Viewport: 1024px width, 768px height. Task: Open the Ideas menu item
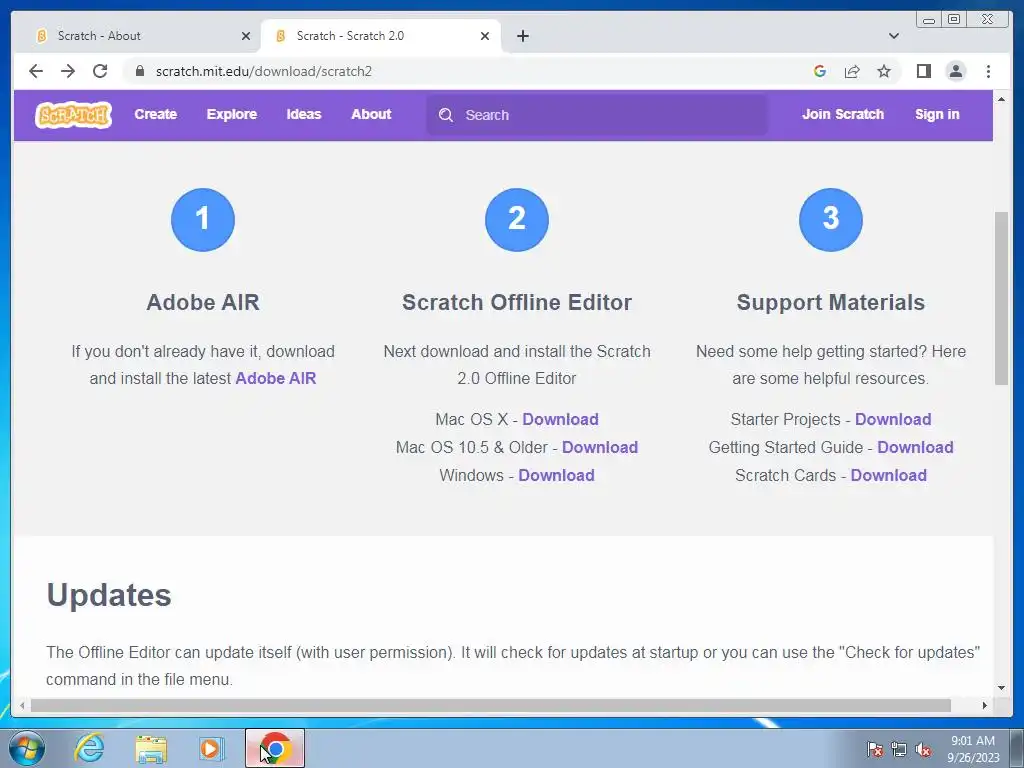(304, 114)
